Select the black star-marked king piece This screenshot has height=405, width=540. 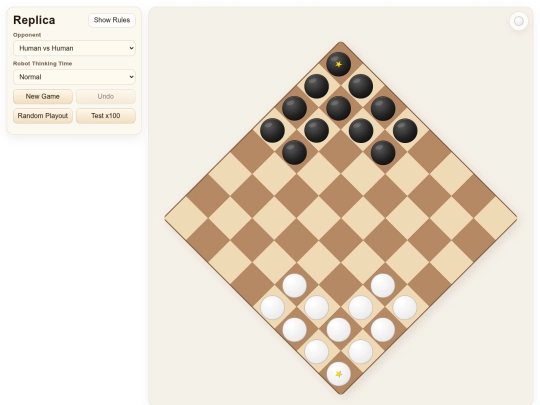(x=339, y=64)
